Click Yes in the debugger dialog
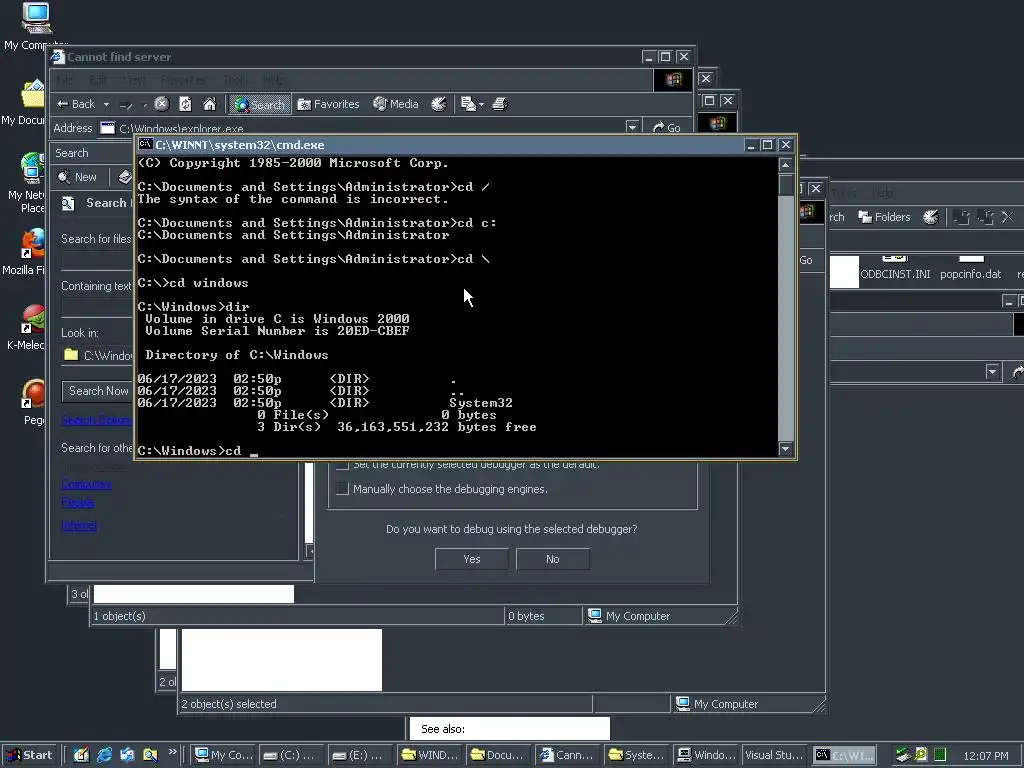This screenshot has width=1024, height=768. (472, 559)
